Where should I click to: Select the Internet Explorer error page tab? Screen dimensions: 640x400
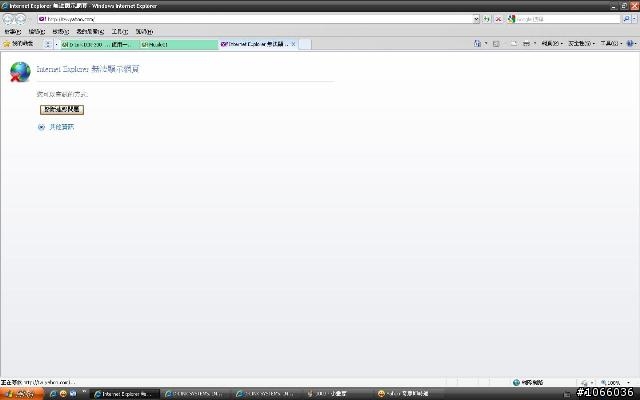(255, 44)
